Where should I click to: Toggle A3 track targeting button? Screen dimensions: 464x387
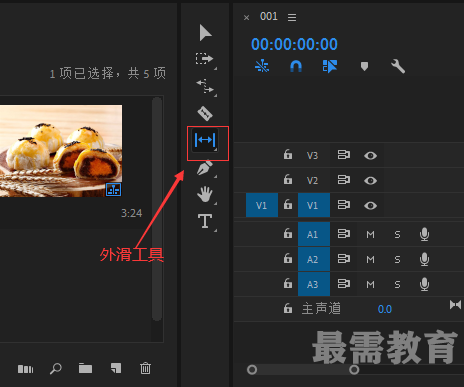pos(314,284)
